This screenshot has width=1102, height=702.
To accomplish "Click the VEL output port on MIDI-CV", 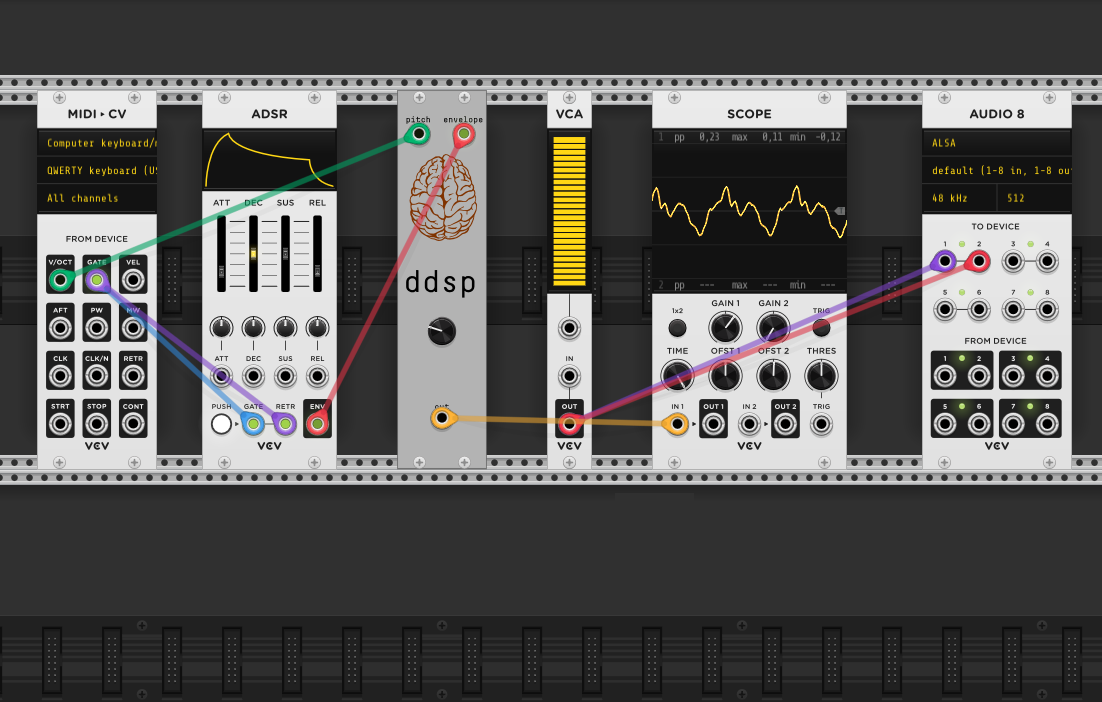I will pyautogui.click(x=133, y=280).
